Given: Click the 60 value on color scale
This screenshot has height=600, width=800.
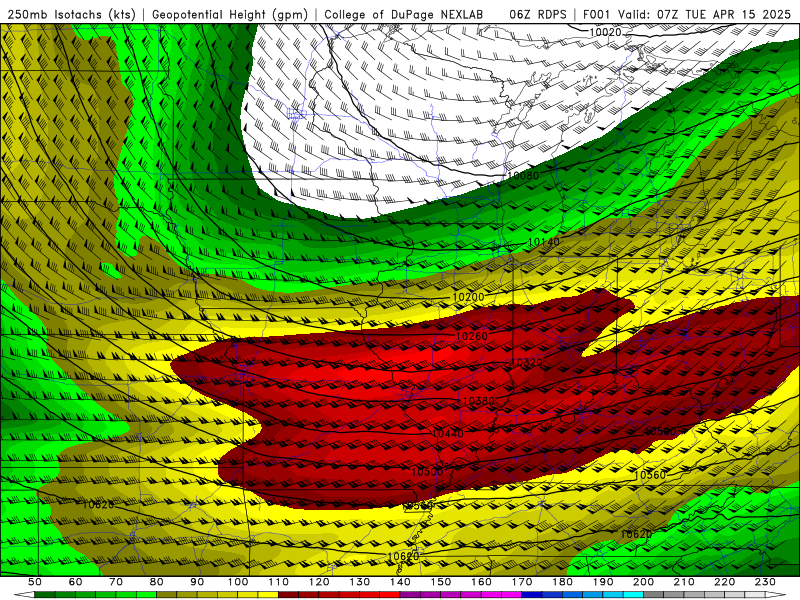Looking at the screenshot, I should (76, 582).
